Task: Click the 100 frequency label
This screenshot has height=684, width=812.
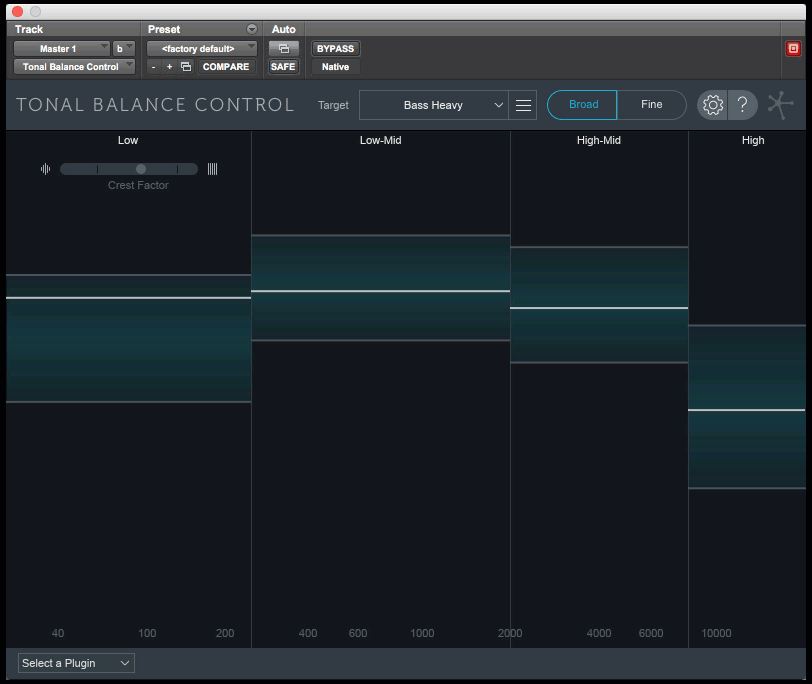Action: pyautogui.click(x=147, y=633)
